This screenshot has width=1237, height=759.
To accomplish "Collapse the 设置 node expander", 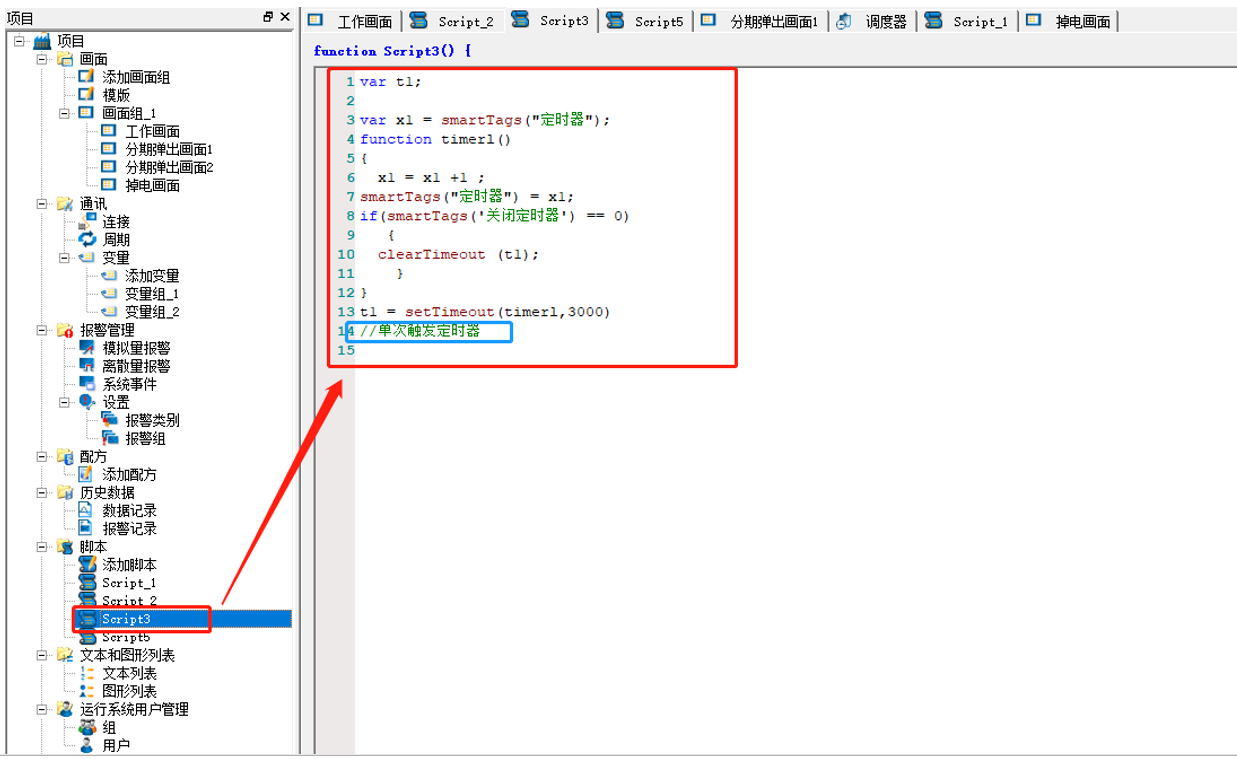I will coord(64,402).
